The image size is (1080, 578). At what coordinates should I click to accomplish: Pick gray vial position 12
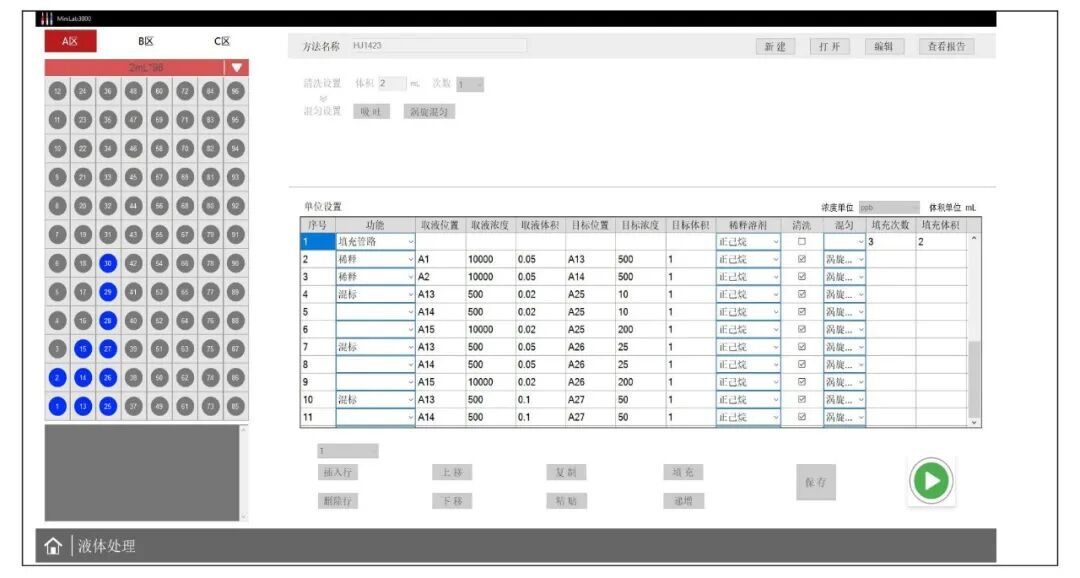click(58, 91)
